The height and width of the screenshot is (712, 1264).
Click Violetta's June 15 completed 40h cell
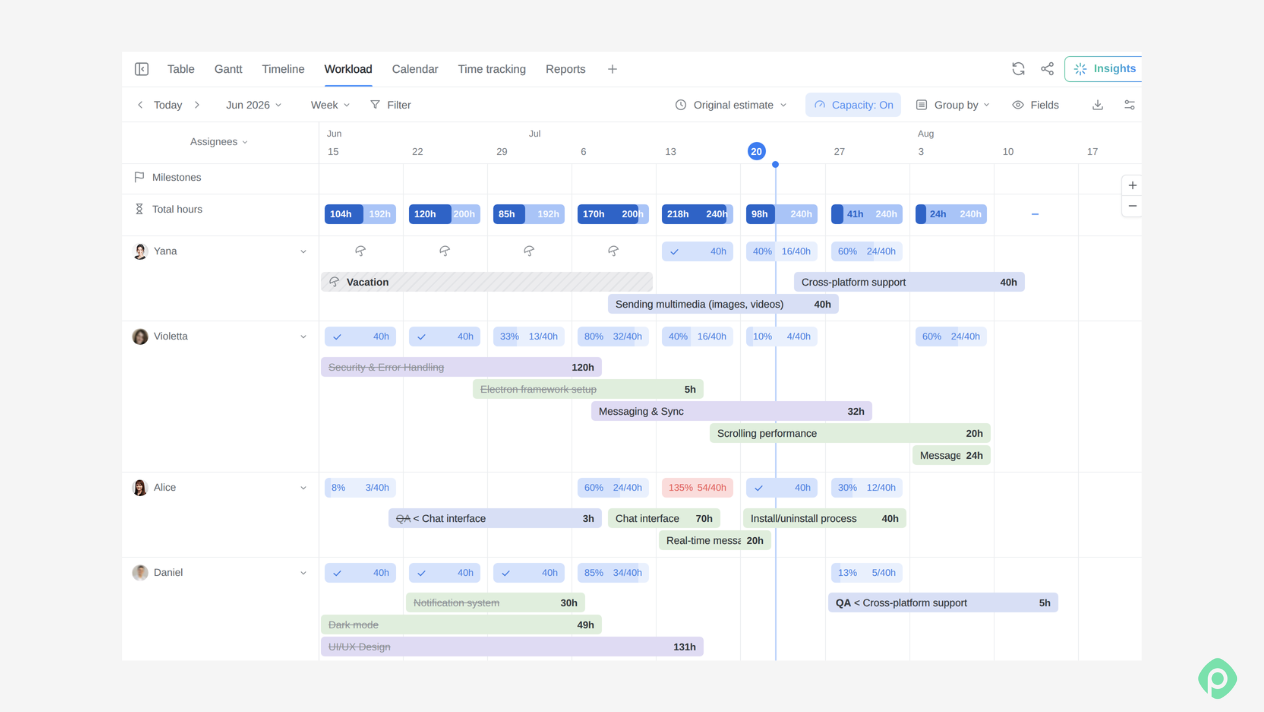tap(360, 336)
